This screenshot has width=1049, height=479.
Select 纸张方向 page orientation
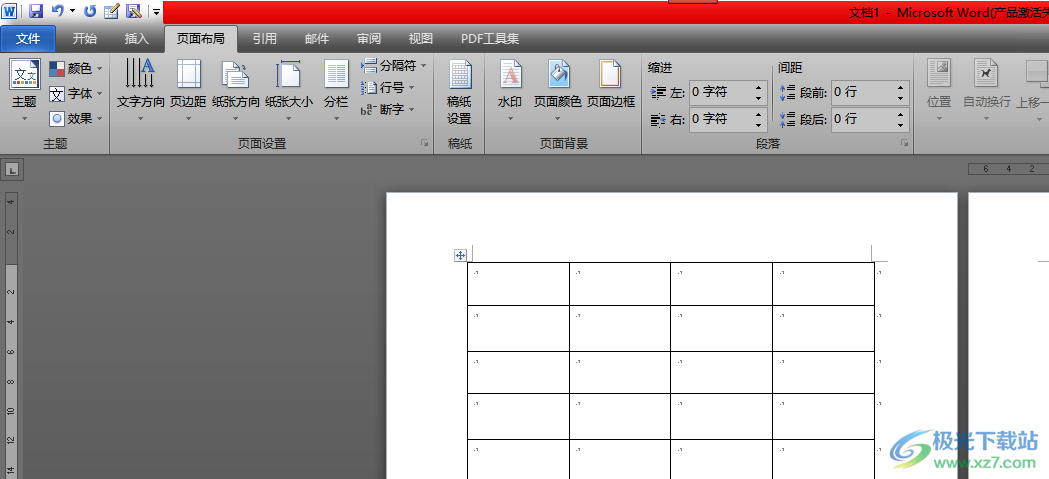pos(235,90)
